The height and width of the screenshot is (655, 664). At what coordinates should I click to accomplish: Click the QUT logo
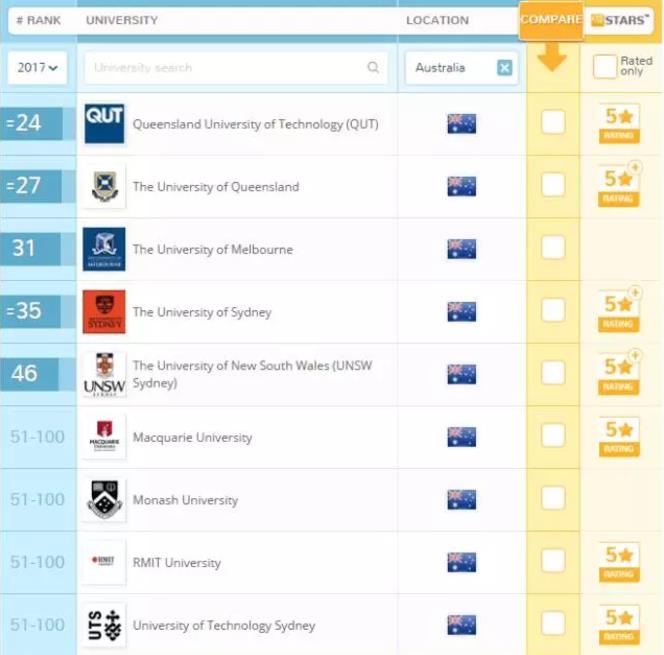(x=104, y=124)
